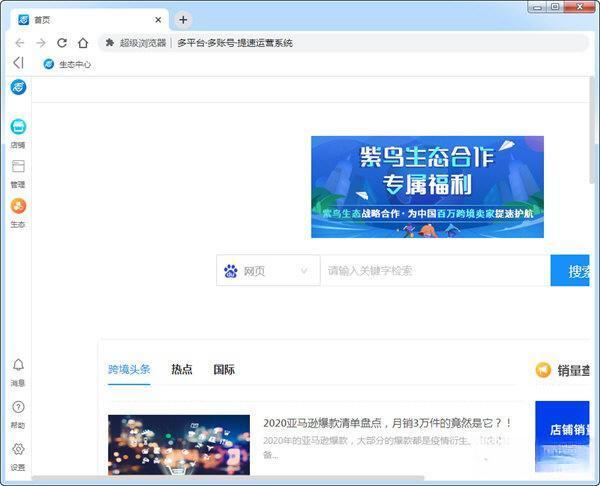This screenshot has height=486, width=600.
Task: Click the blue logo in sidebar
Action: [x=18, y=87]
